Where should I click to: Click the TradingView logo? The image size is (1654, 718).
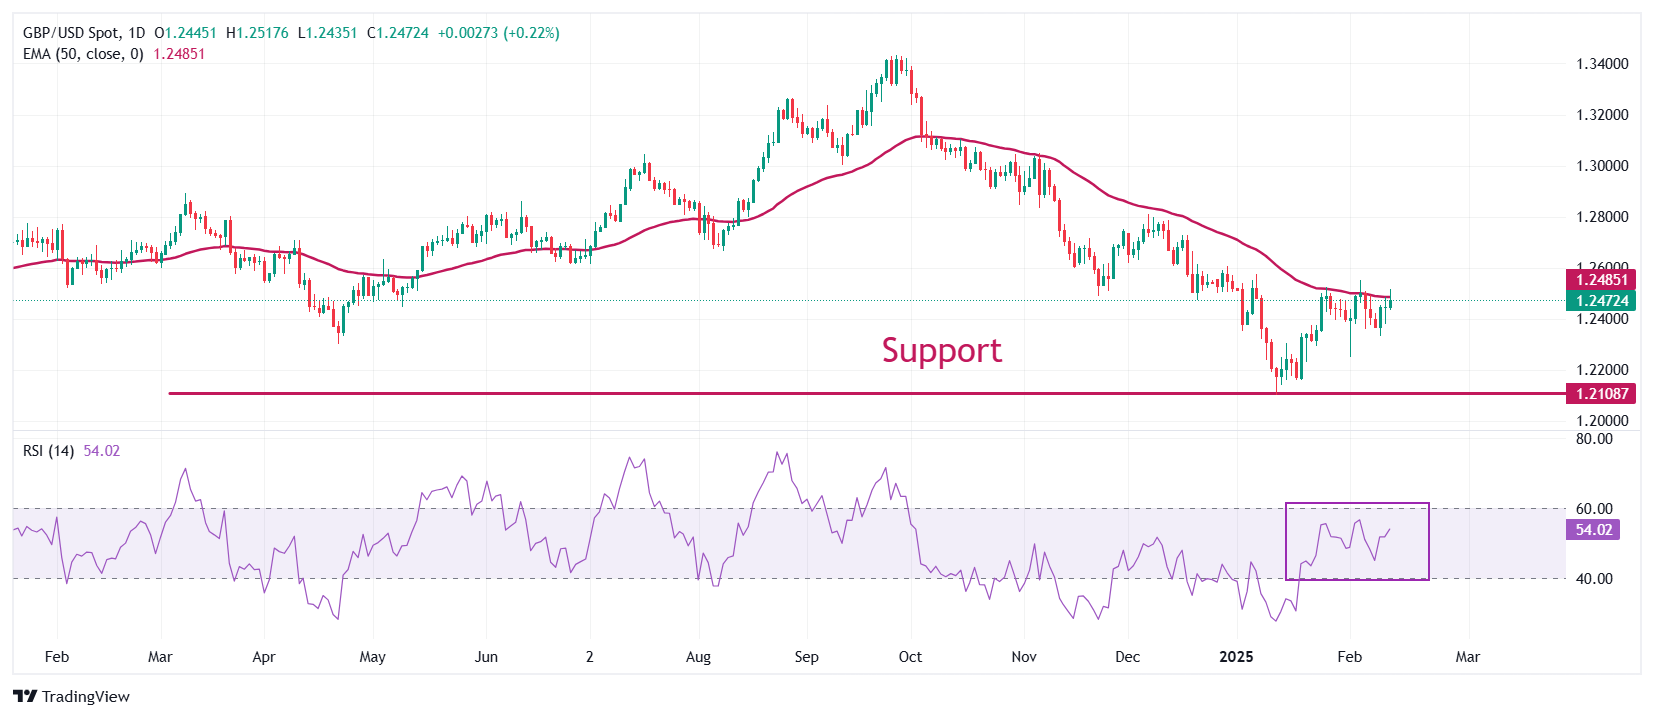point(71,696)
